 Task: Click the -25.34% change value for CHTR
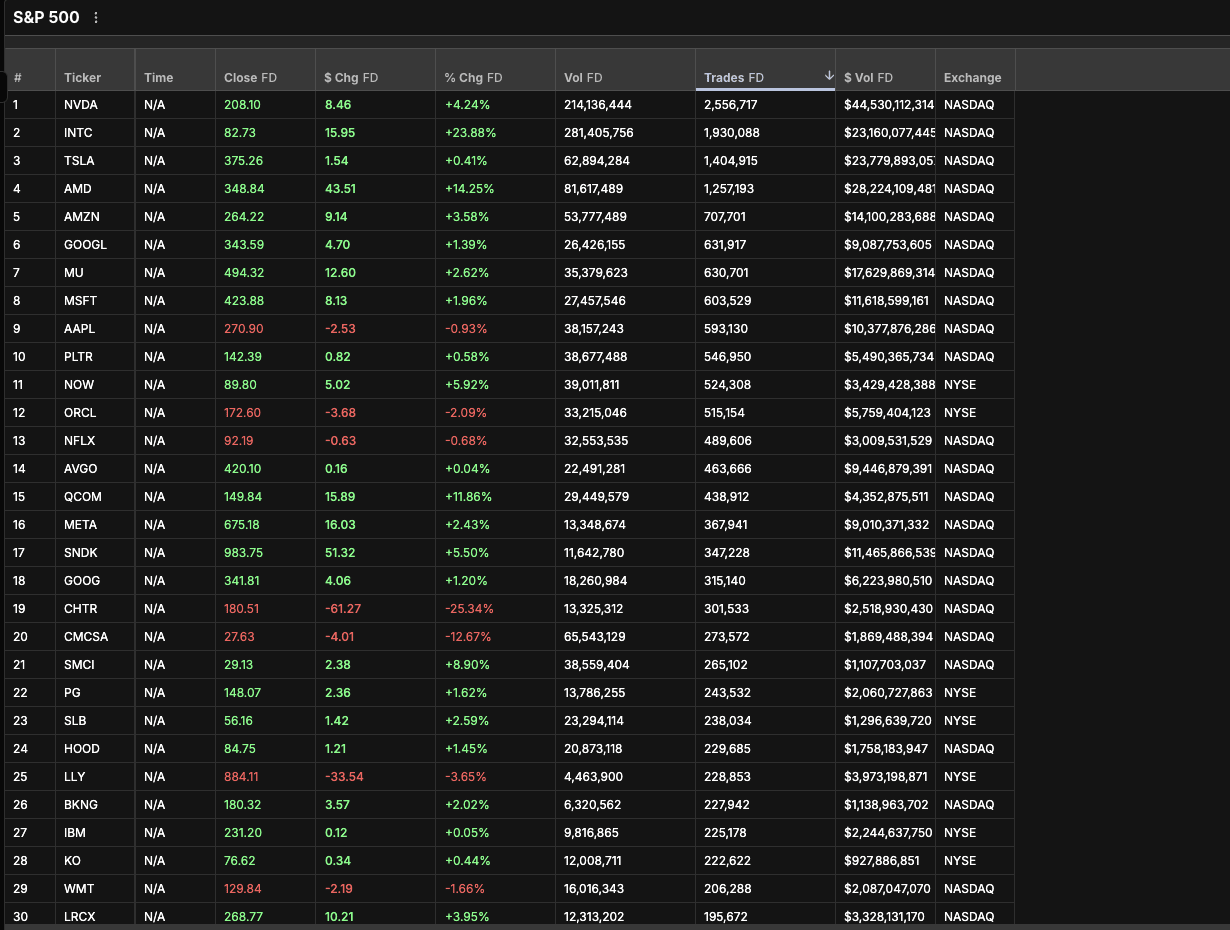point(469,608)
